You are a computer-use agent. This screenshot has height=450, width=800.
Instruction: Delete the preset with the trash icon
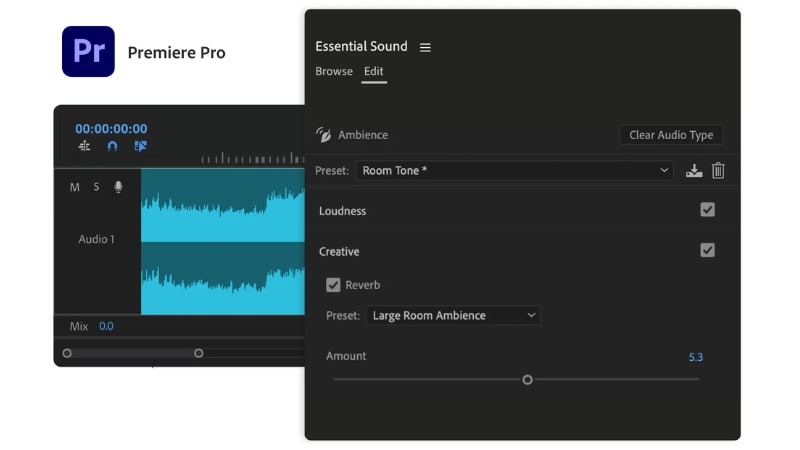(x=718, y=171)
